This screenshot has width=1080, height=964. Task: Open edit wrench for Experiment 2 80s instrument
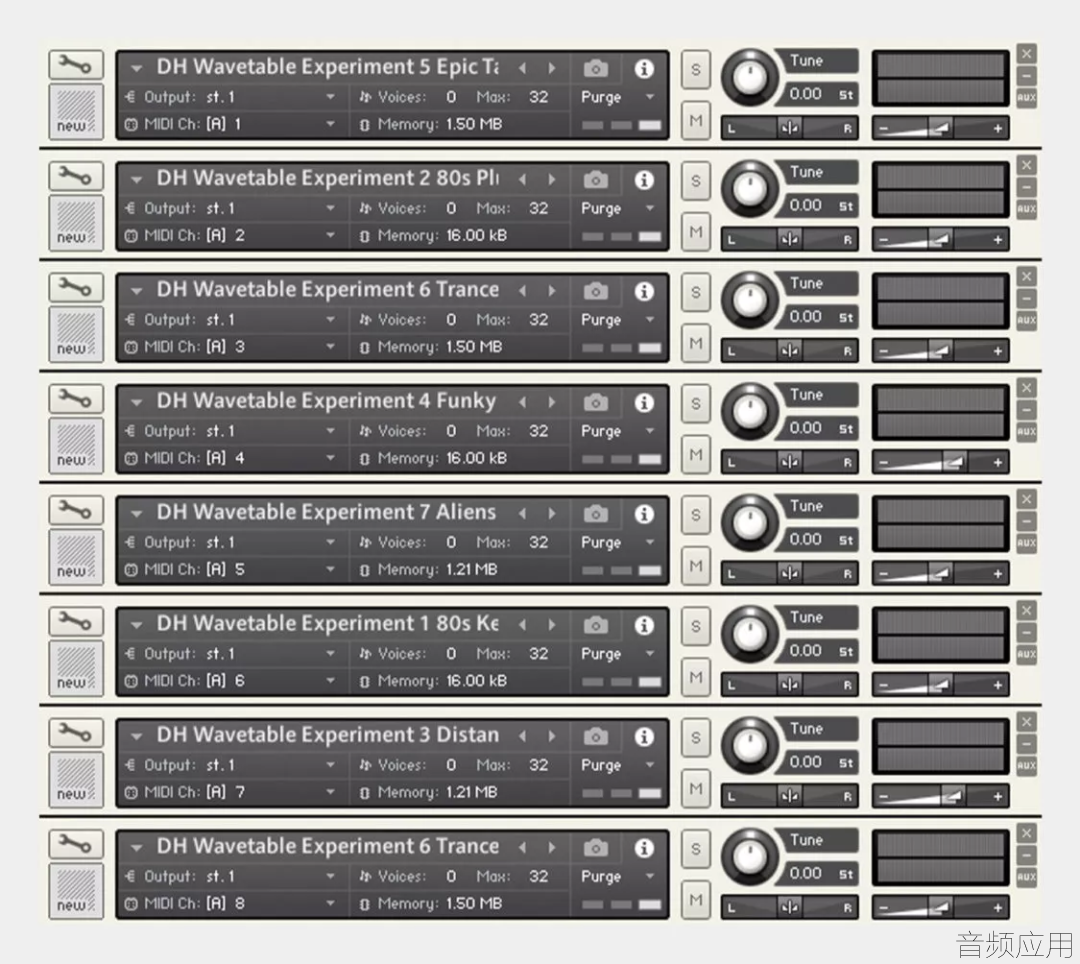(x=76, y=177)
